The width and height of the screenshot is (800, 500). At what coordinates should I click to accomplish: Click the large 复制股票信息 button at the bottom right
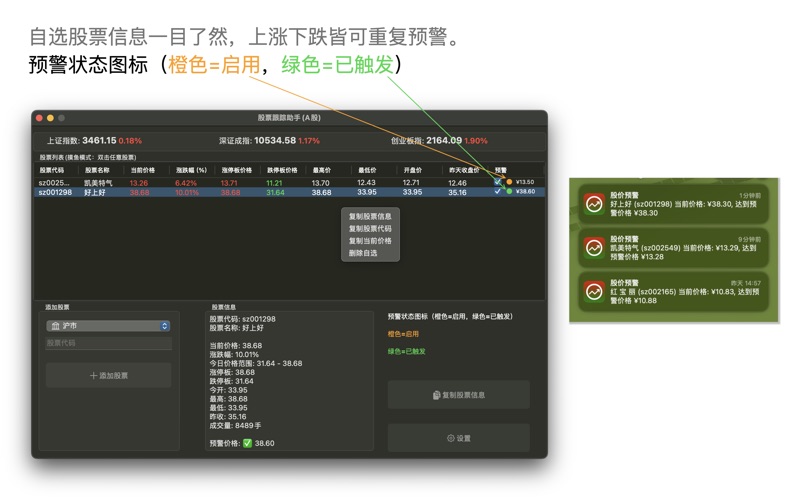pos(459,395)
